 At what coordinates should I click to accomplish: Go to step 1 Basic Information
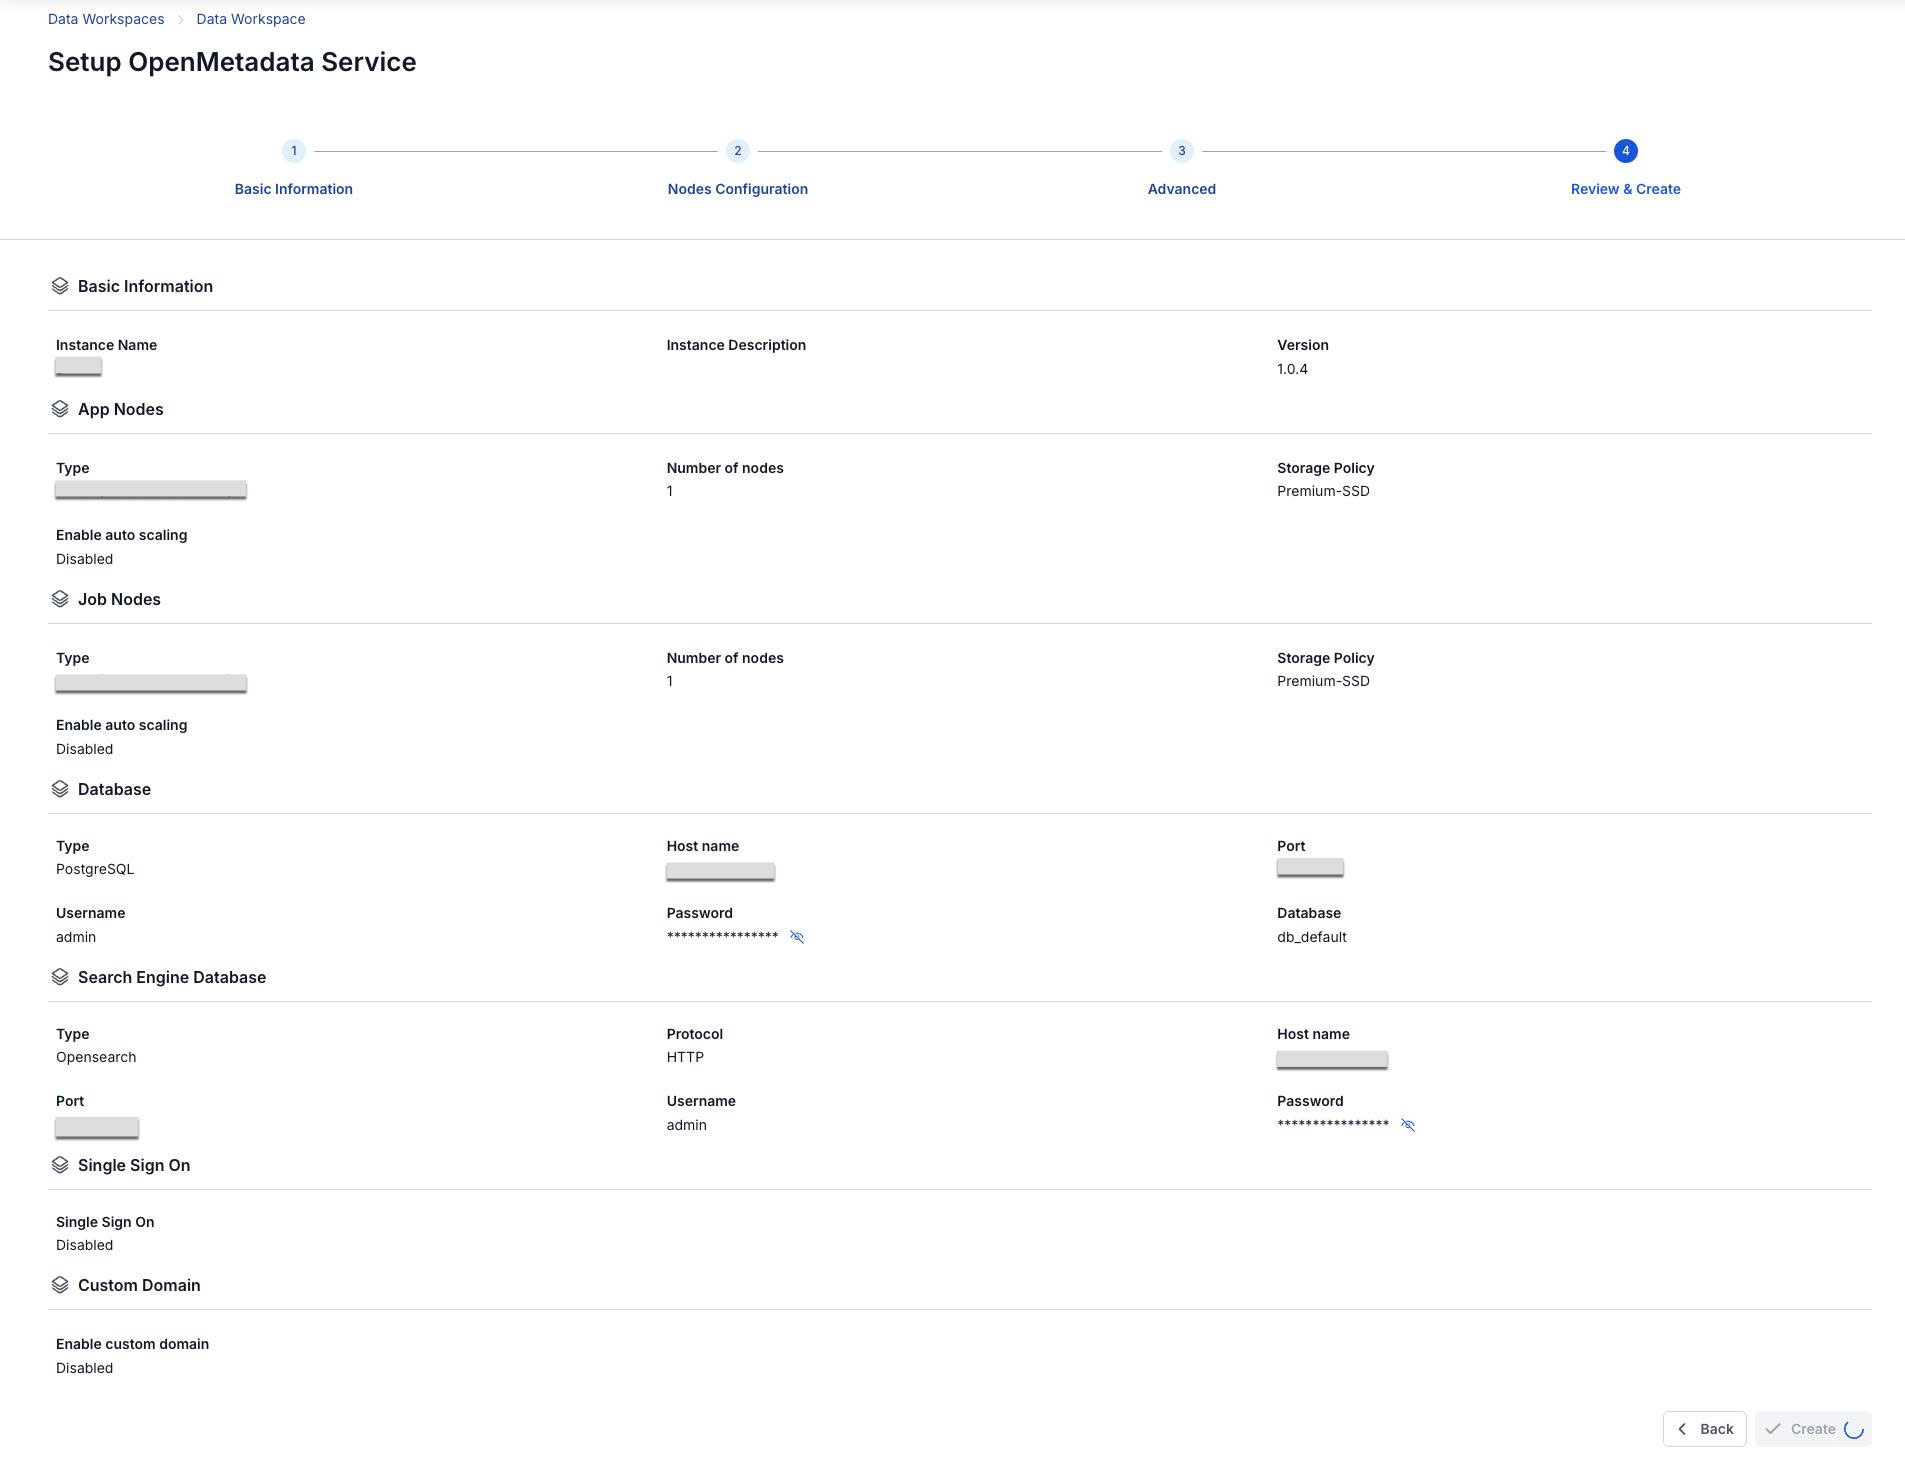294,151
